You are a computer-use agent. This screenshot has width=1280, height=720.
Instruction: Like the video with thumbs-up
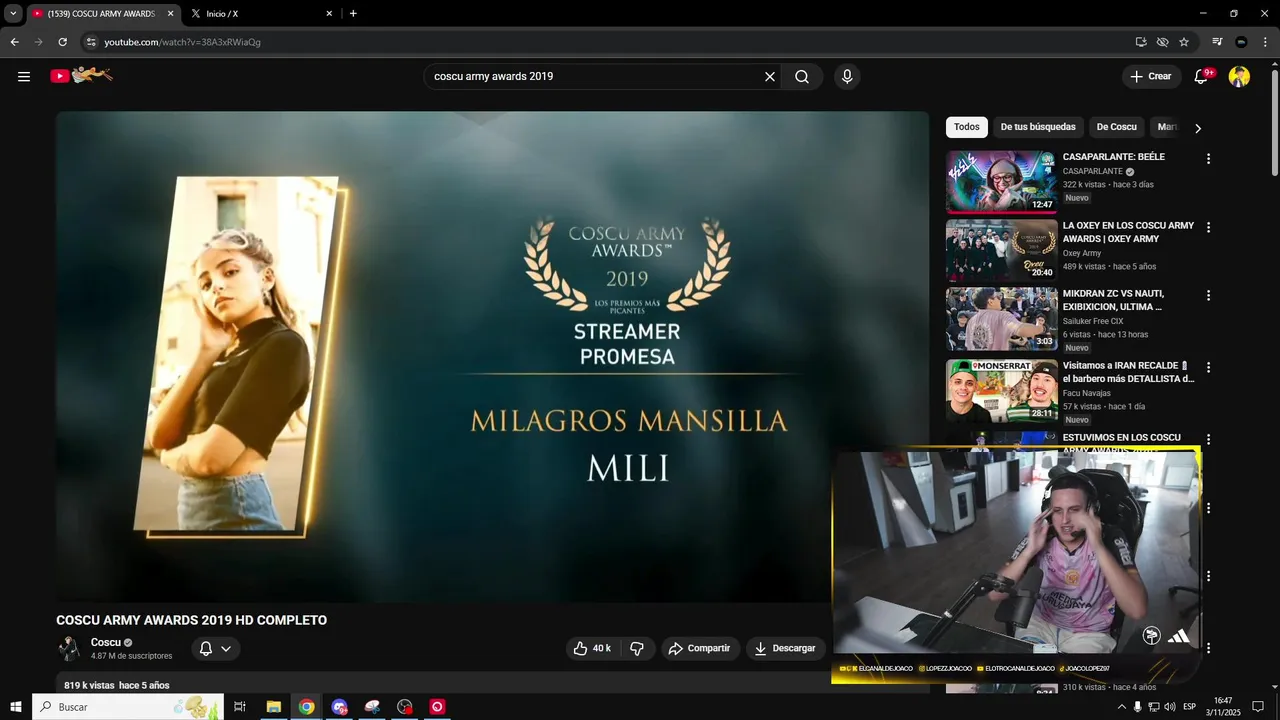click(592, 648)
